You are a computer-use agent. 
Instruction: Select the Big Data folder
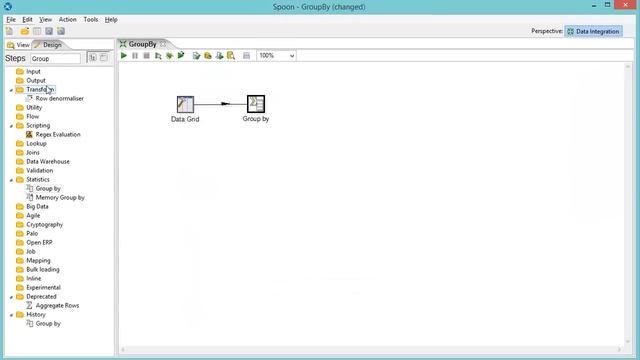pyautogui.click(x=37, y=207)
